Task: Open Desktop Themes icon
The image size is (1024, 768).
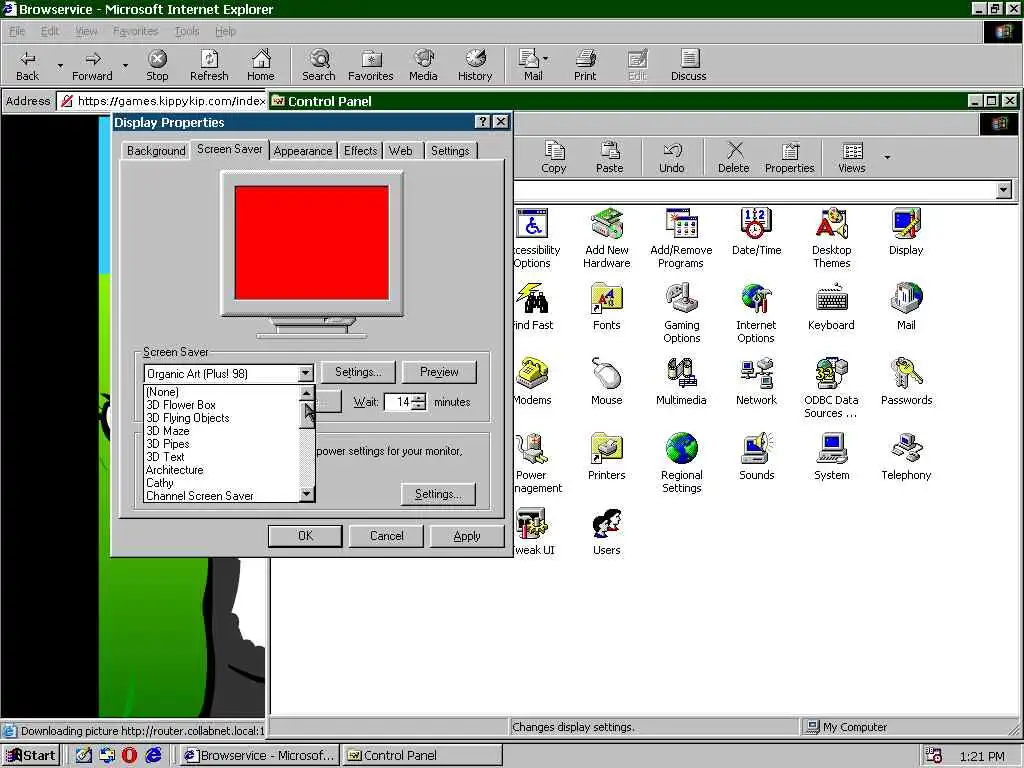Action: pyautogui.click(x=831, y=238)
